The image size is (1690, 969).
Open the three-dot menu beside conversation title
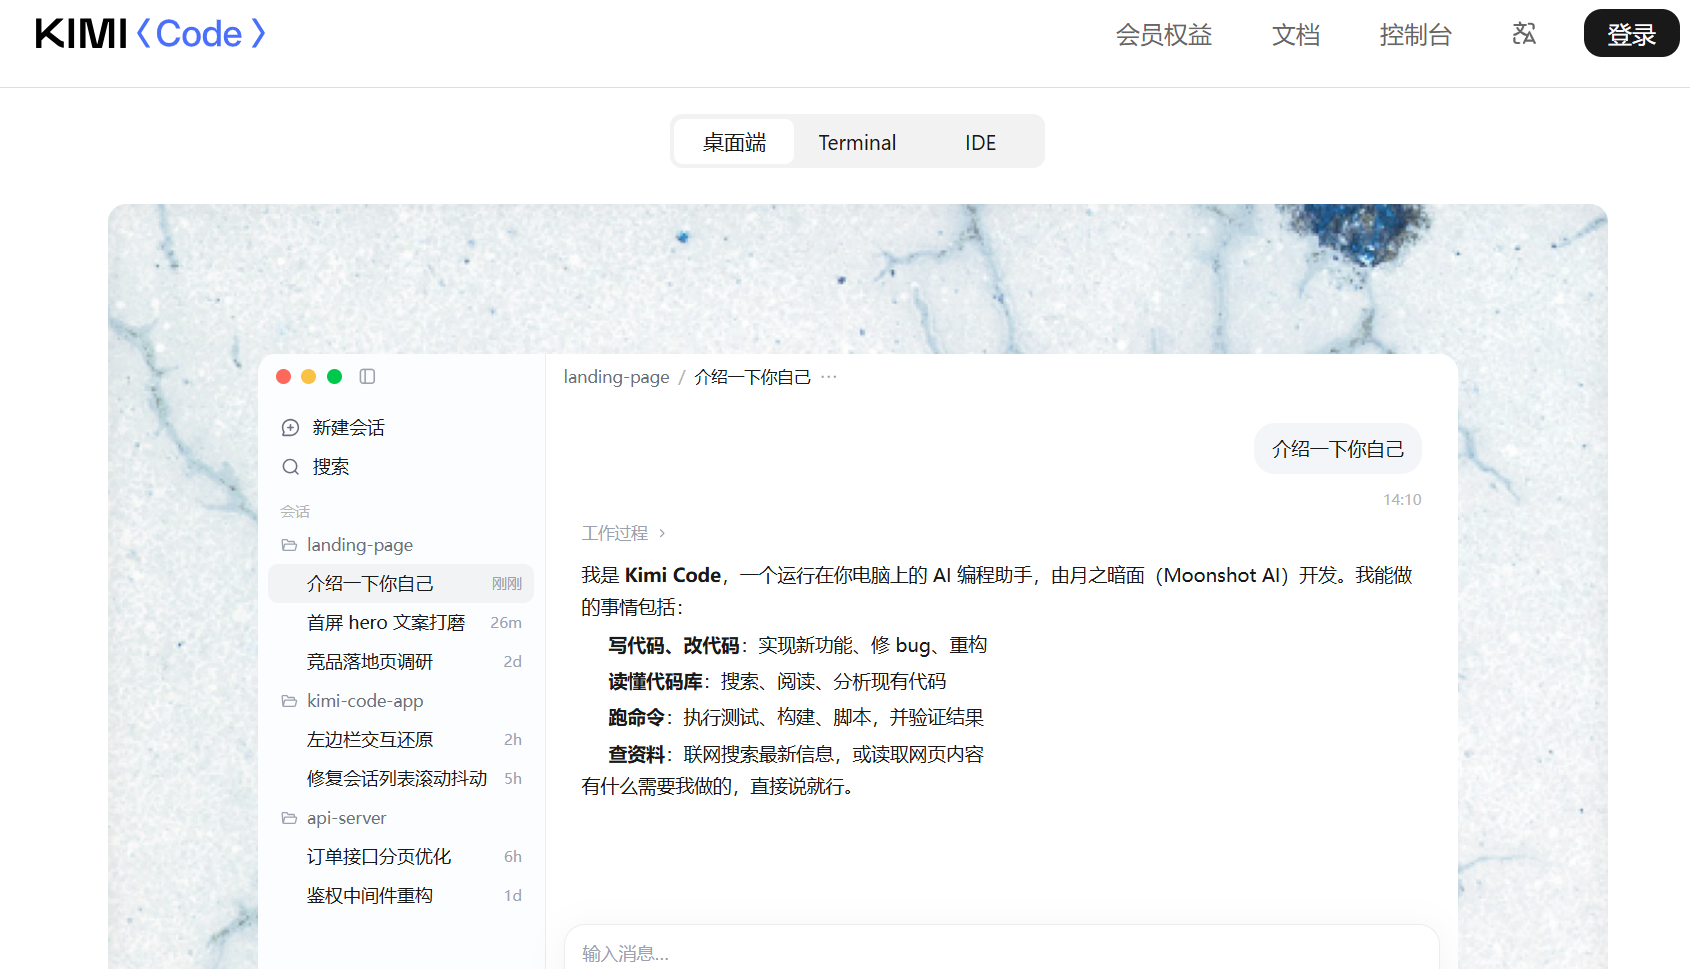[x=829, y=377]
